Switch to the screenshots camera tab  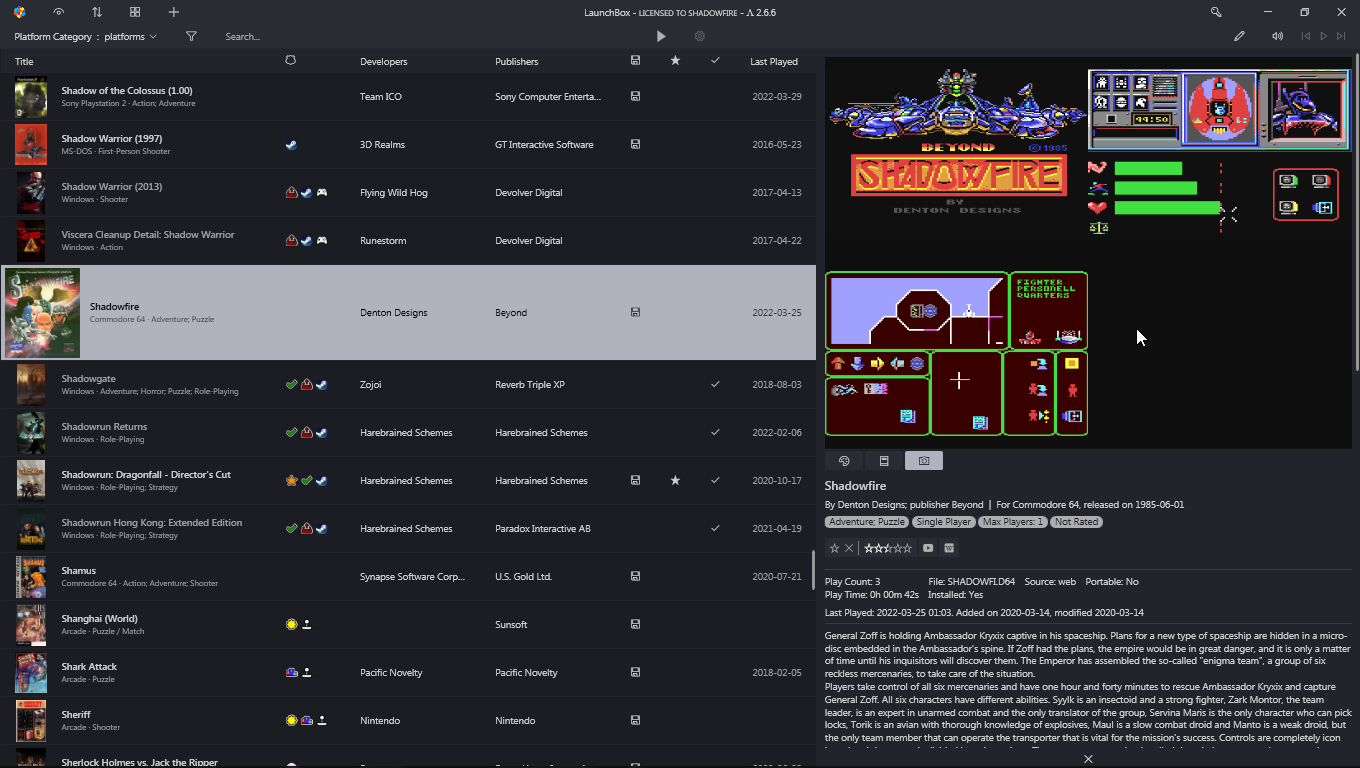pyautogui.click(x=924, y=461)
